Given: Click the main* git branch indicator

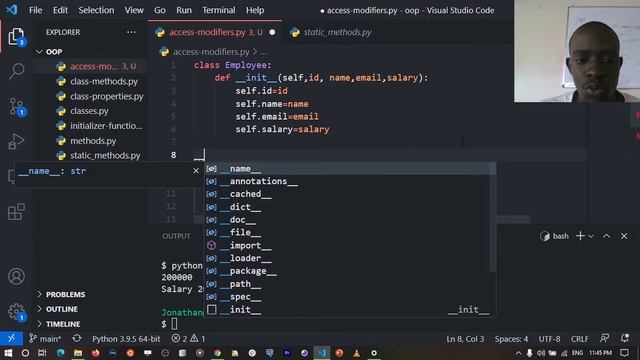Looking at the screenshot, I should [x=45, y=338].
